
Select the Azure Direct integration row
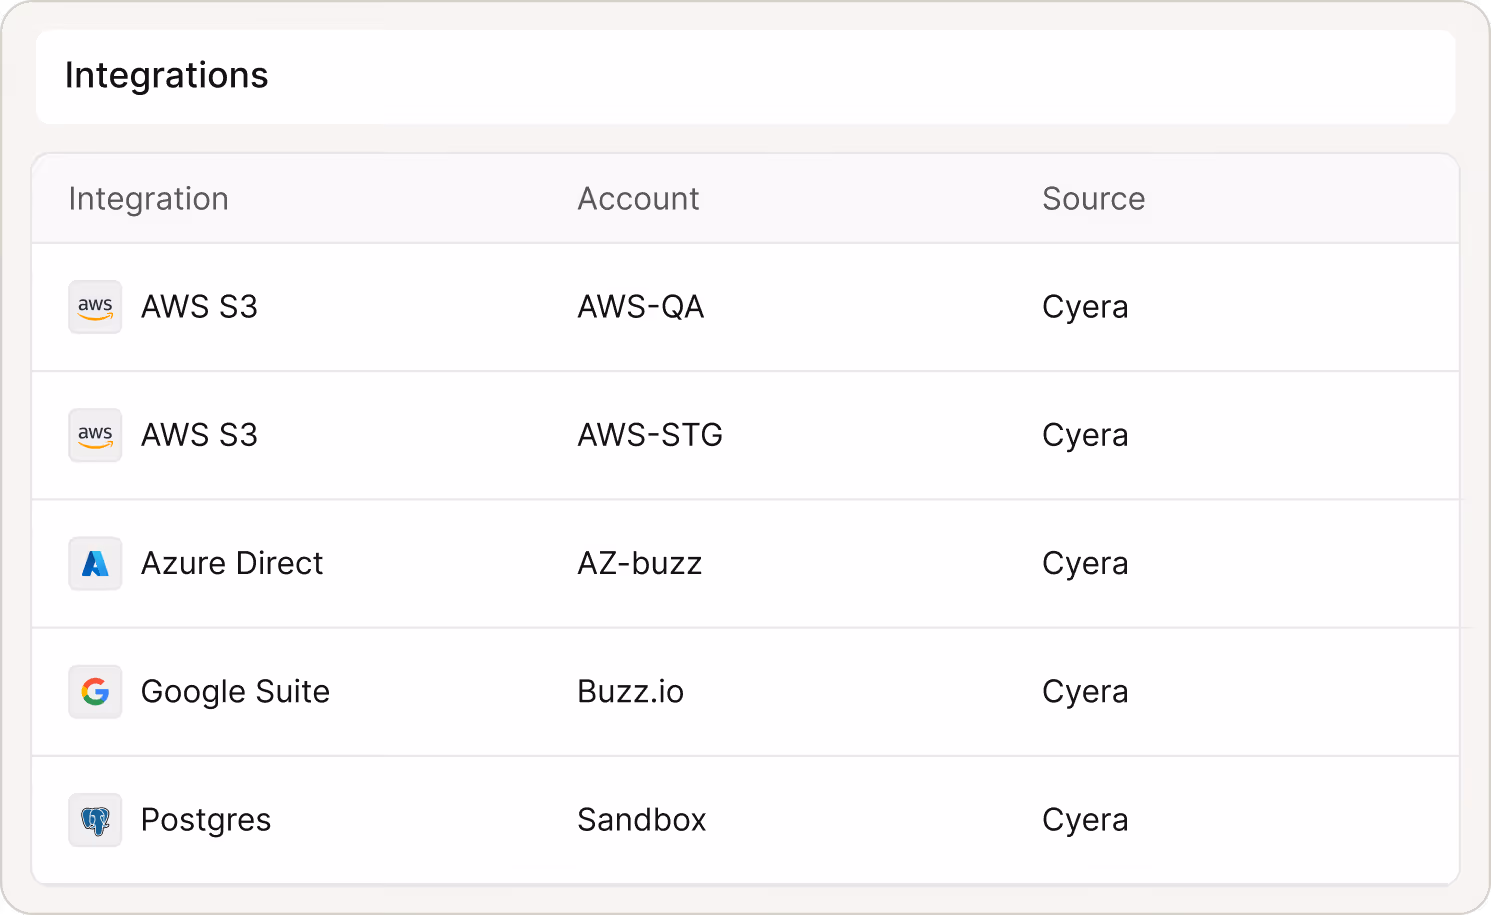pyautogui.click(x=232, y=563)
